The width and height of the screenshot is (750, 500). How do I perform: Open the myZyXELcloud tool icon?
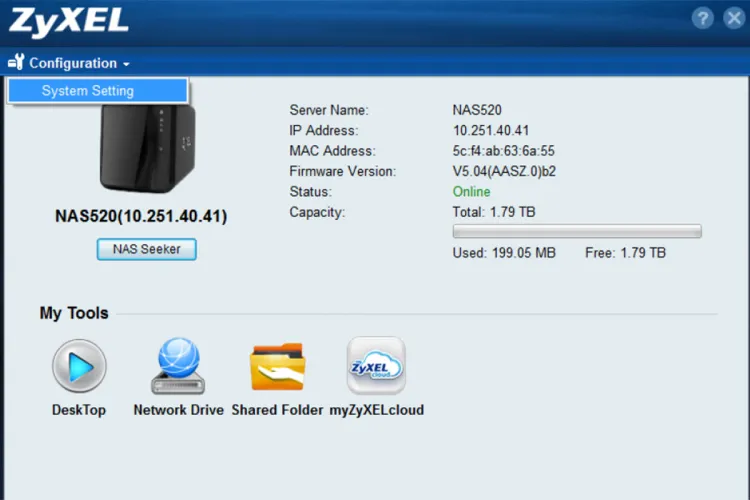click(376, 367)
